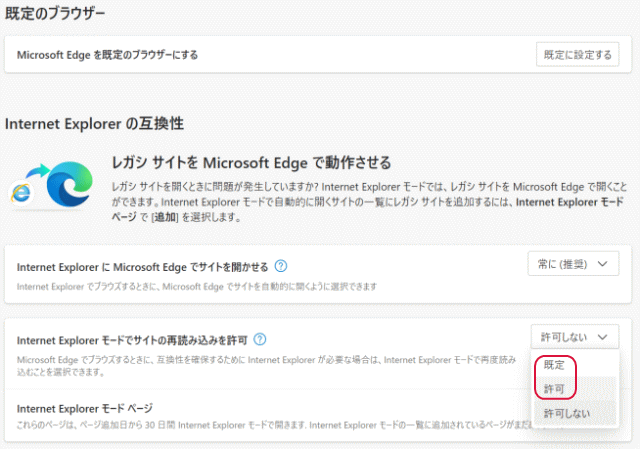640x449 pixels.
Task: Click Microsoft Edge を既定のブラウザーにする text
Action: 107,55
